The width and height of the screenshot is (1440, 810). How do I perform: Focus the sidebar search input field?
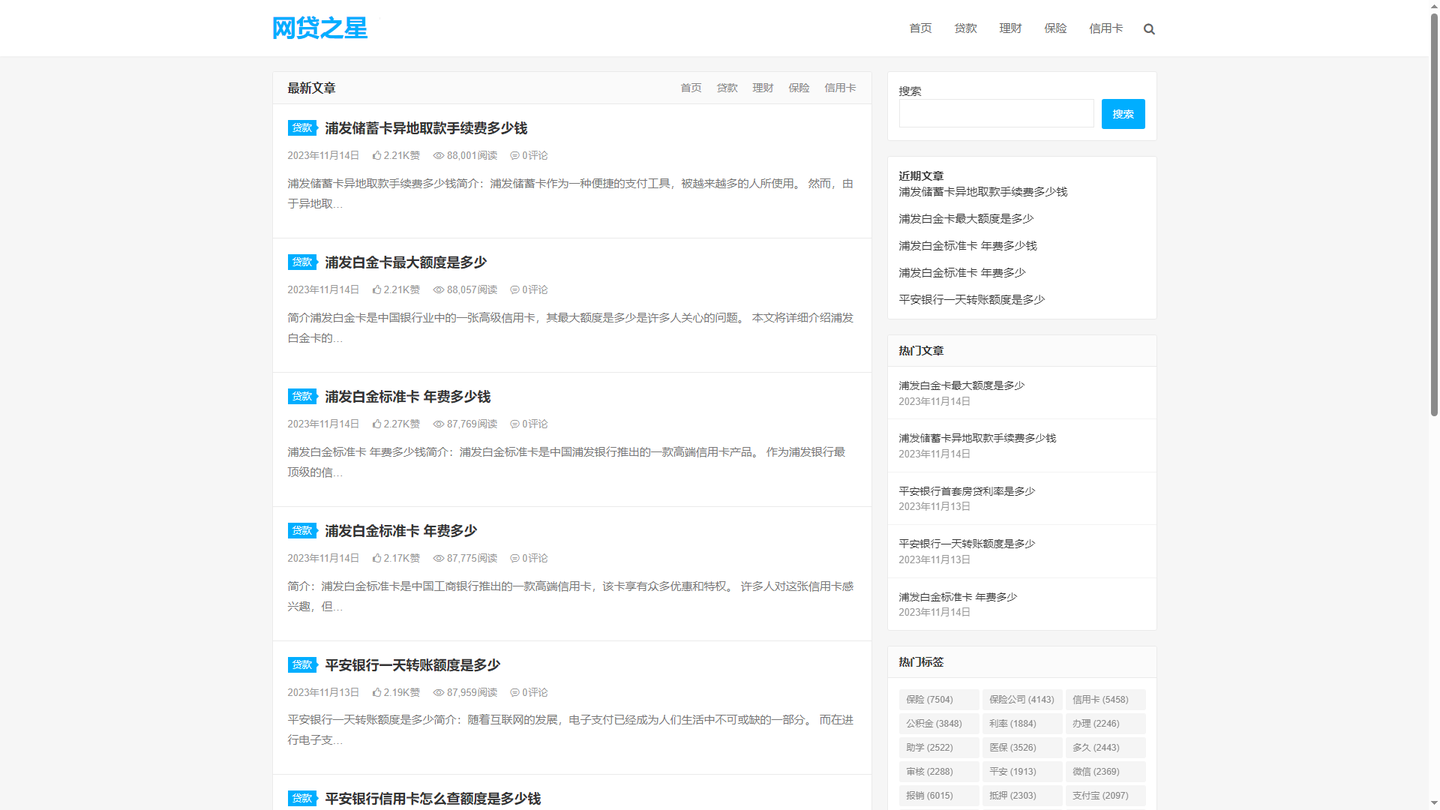996,113
